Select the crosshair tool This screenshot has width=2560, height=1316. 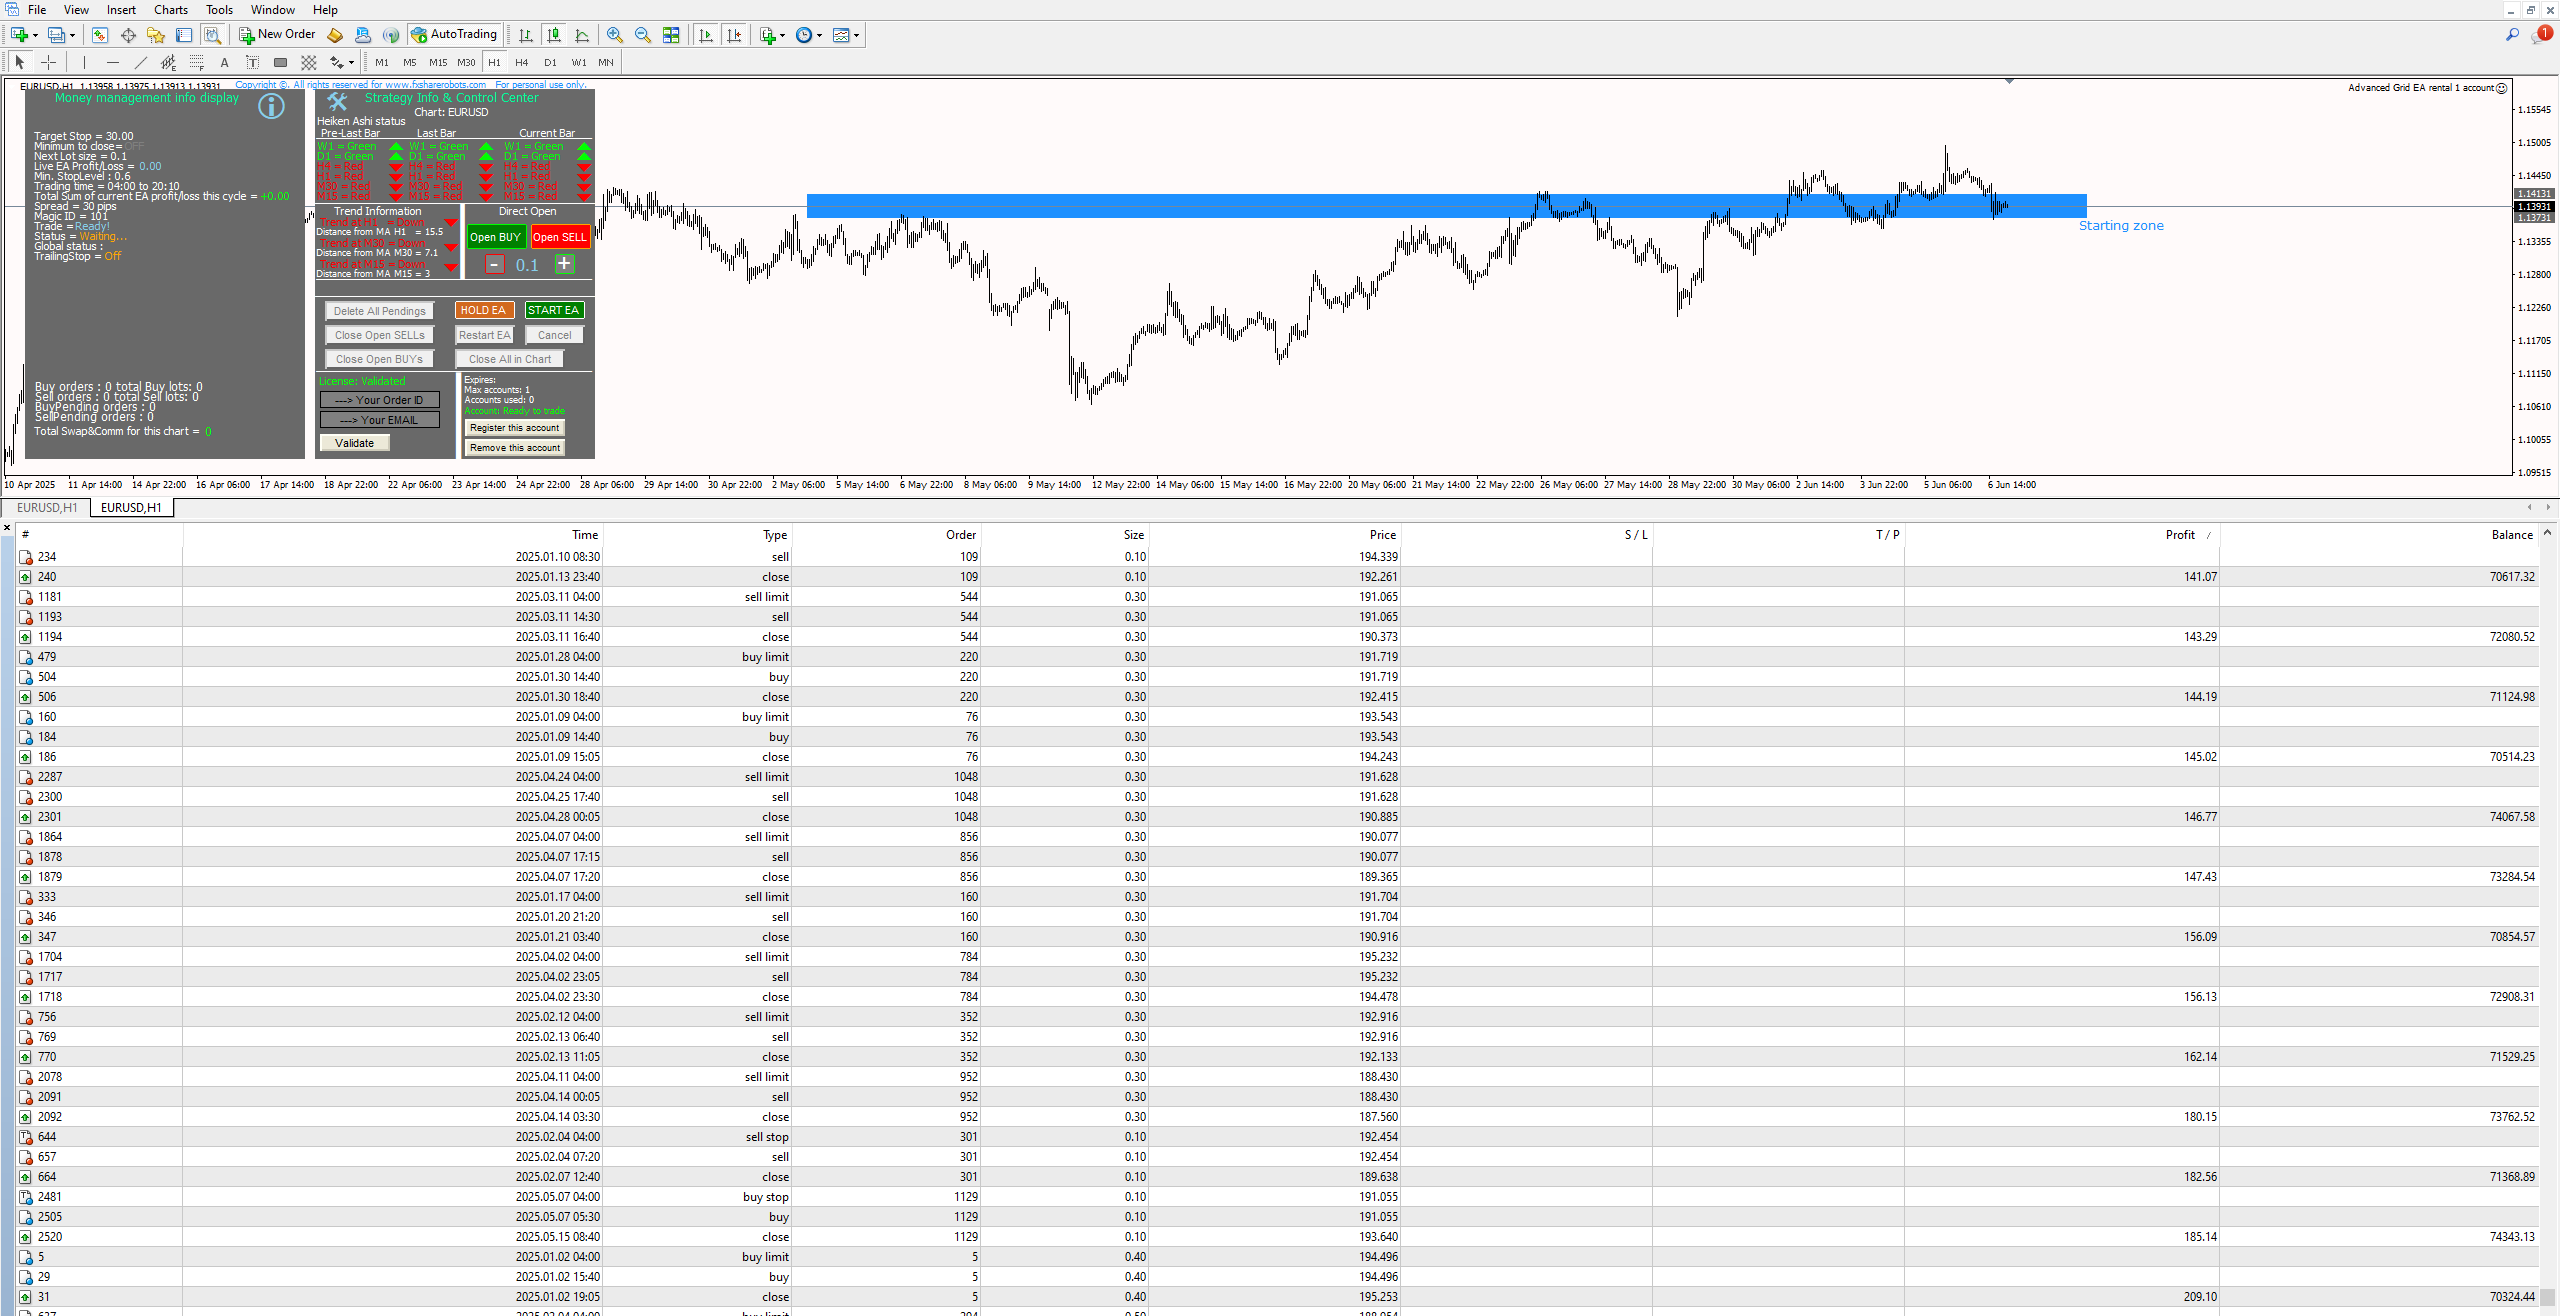point(48,62)
